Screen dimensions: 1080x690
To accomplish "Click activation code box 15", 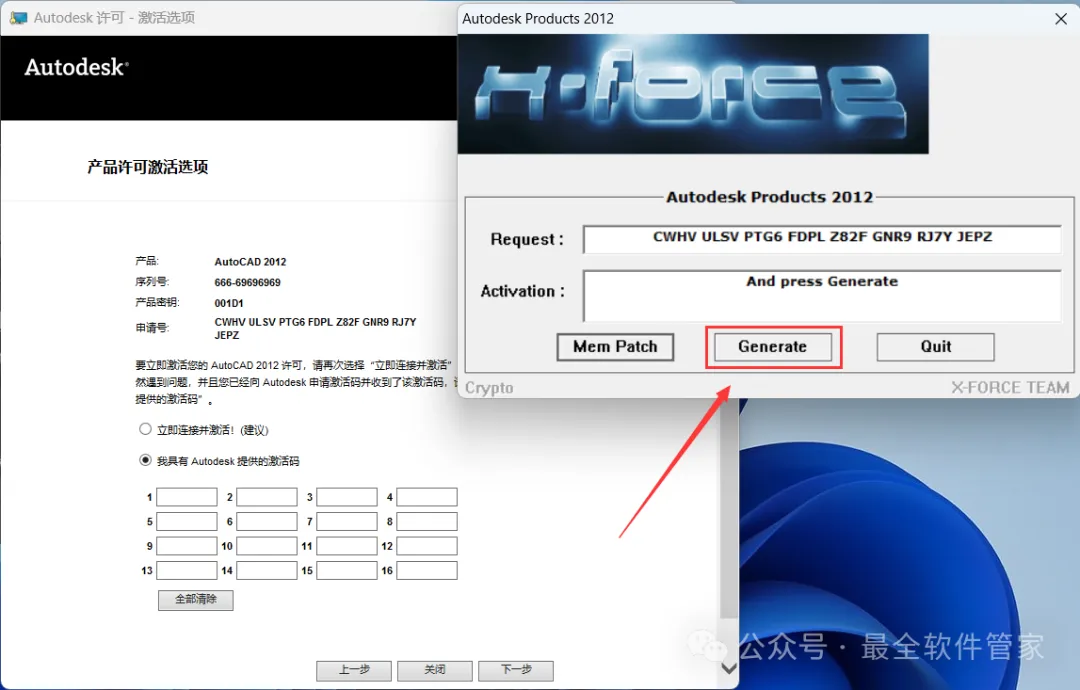I will (346, 570).
